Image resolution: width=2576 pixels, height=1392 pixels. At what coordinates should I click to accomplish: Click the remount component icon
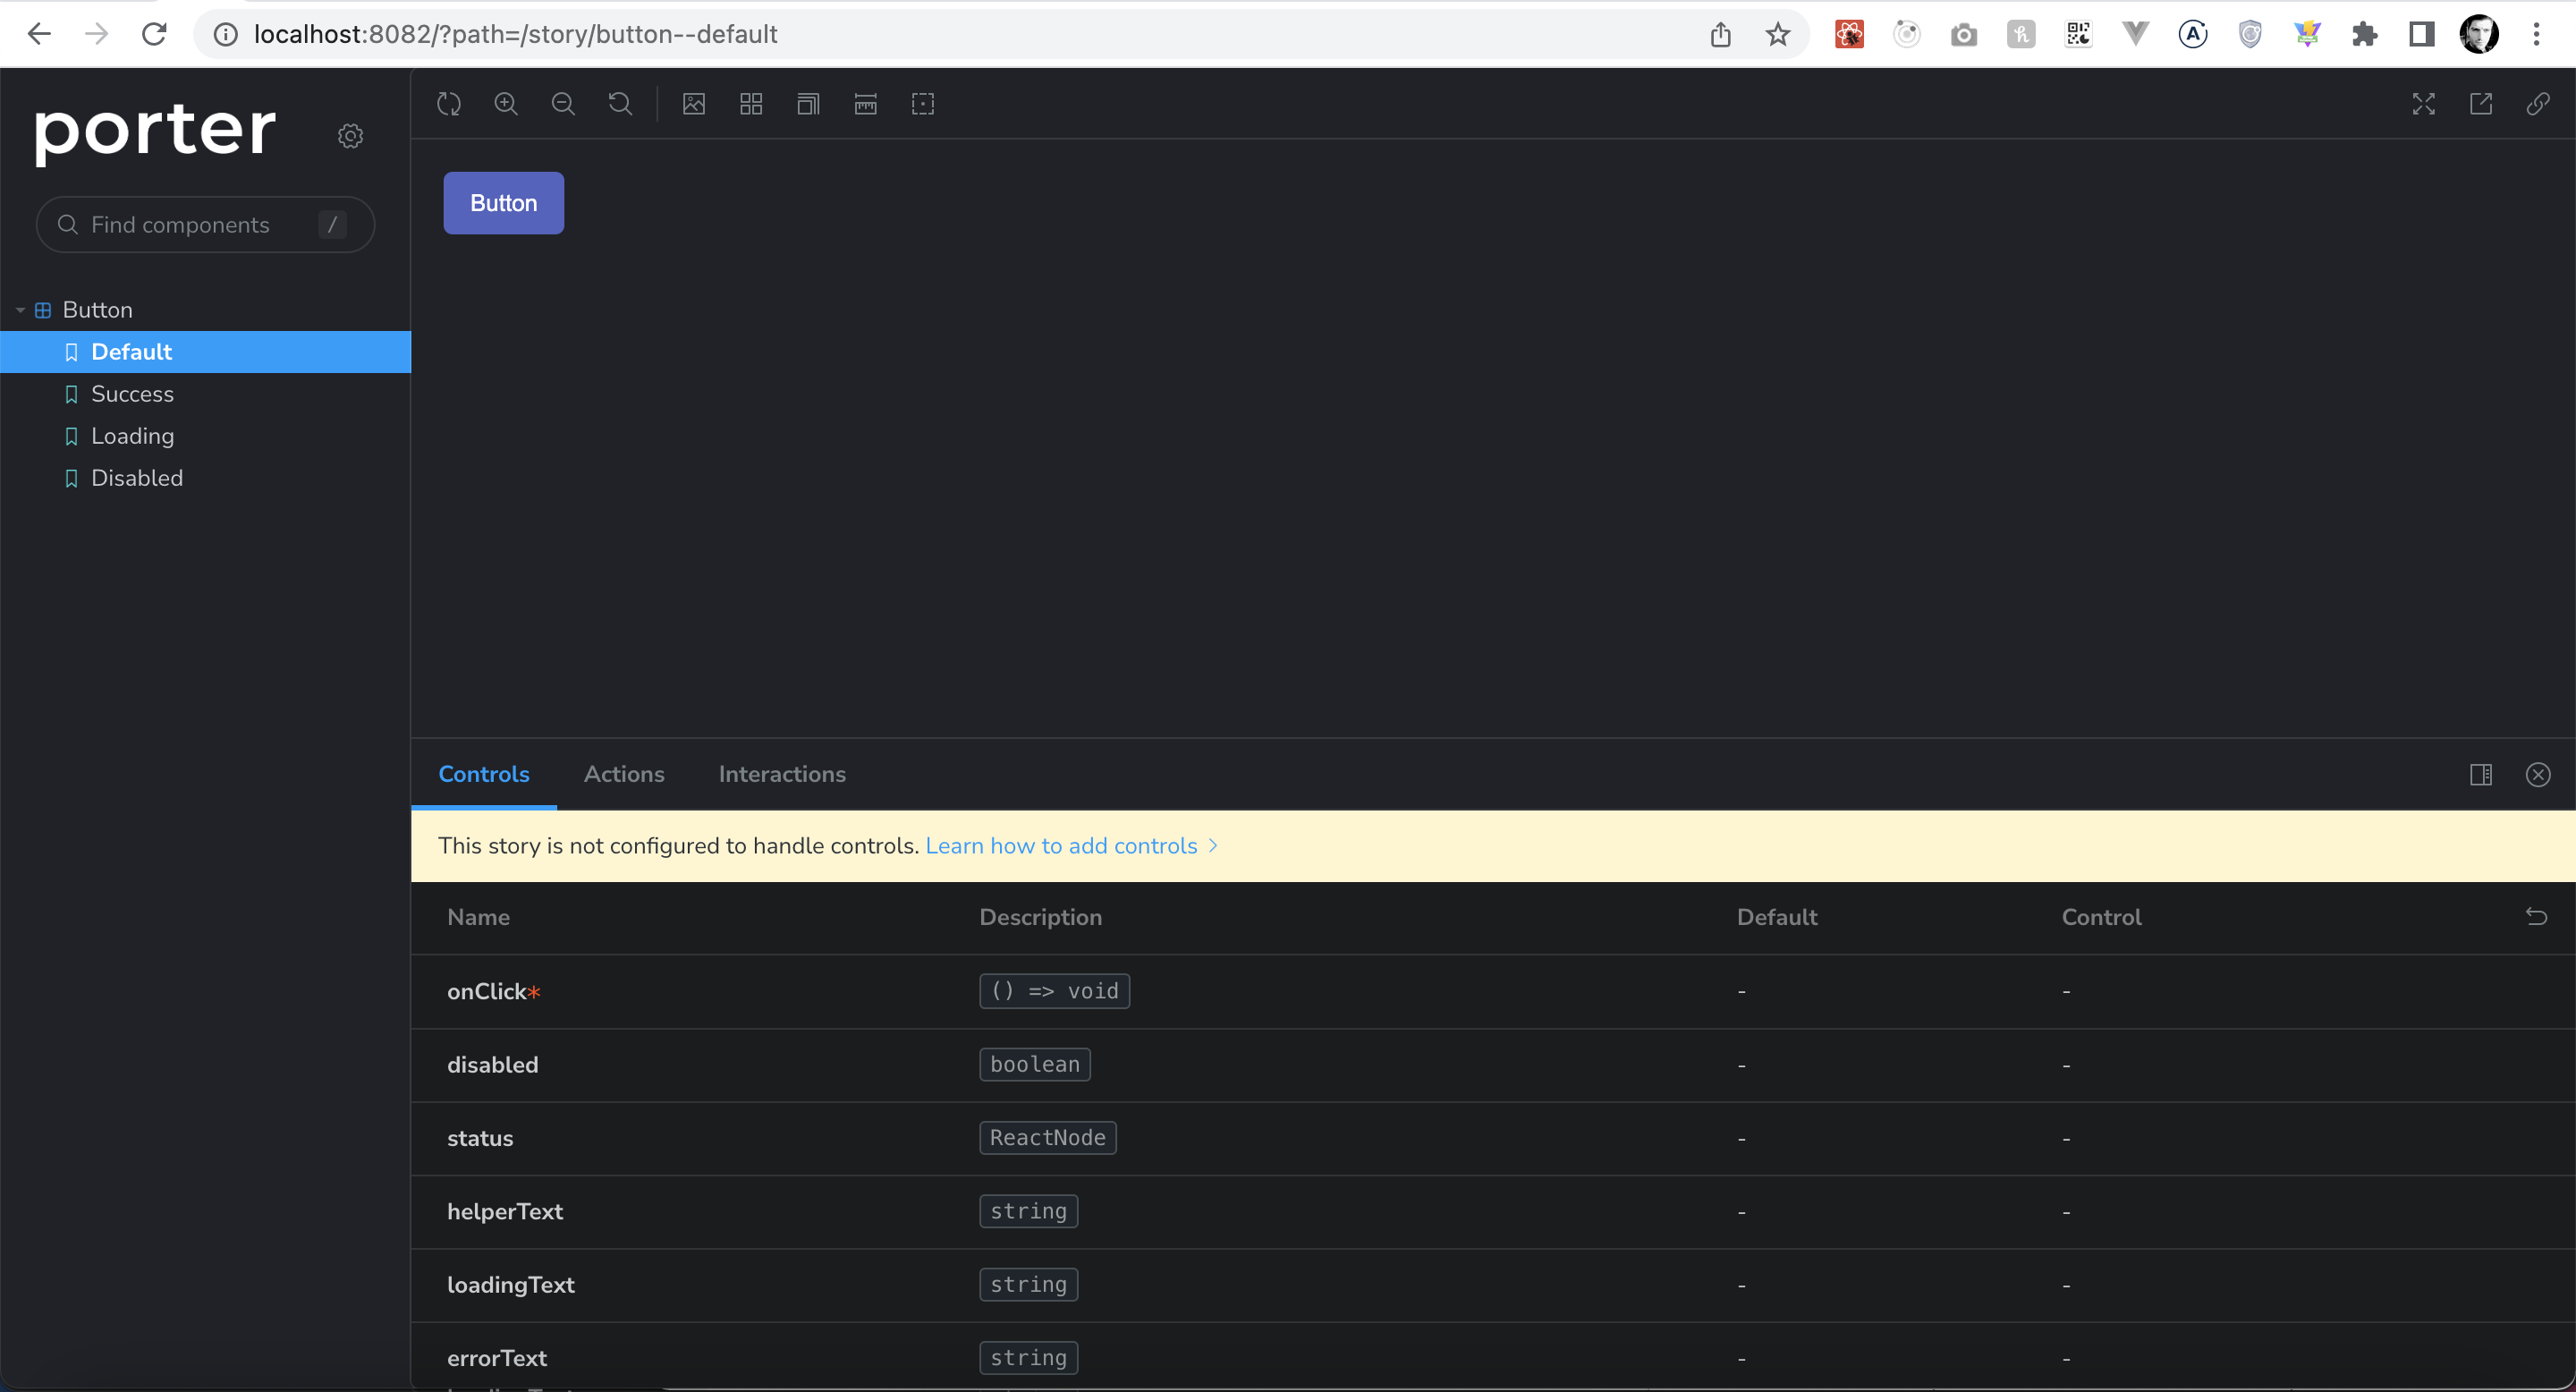click(449, 104)
